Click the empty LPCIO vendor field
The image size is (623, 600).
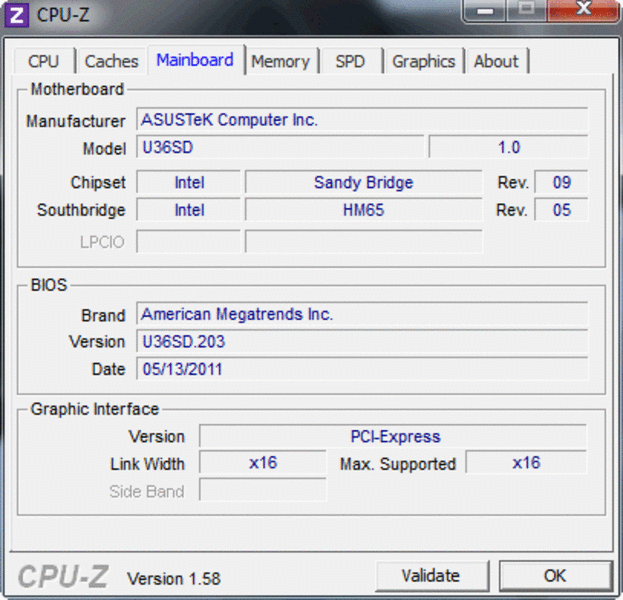[189, 241]
